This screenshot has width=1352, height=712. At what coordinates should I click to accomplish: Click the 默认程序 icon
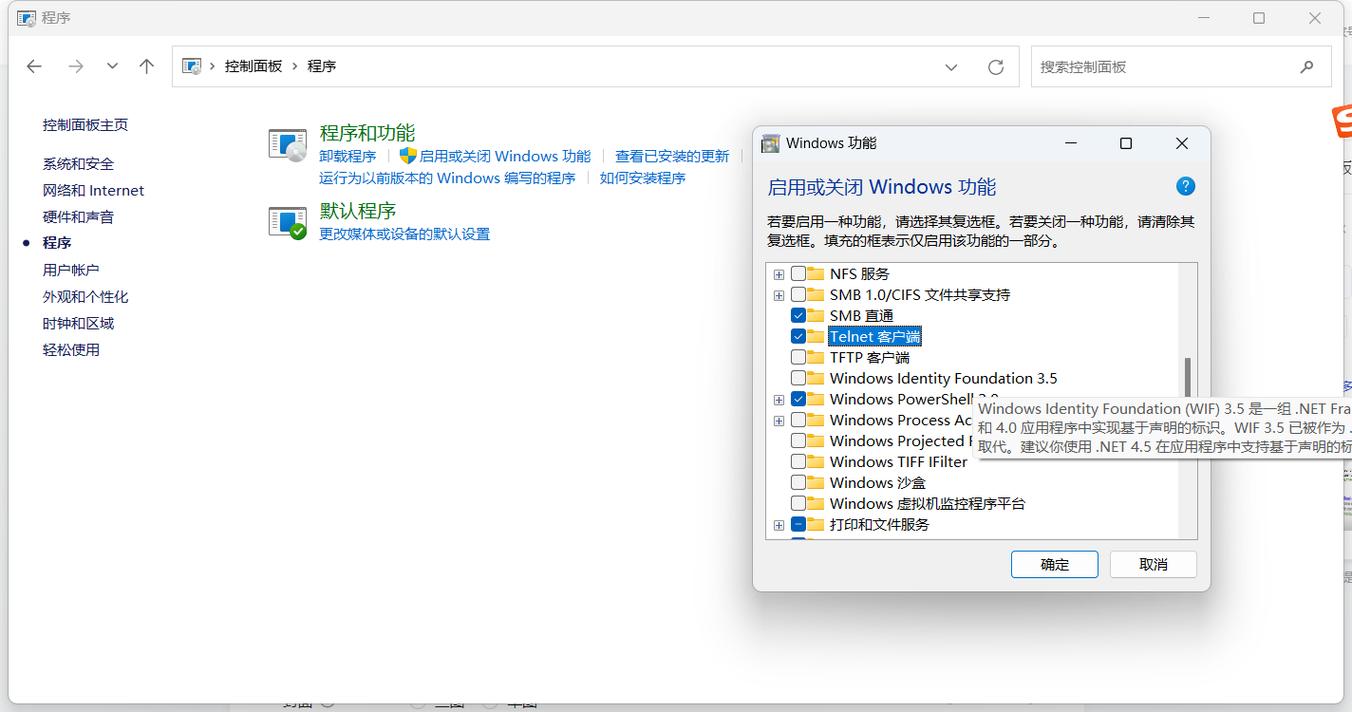[x=288, y=222]
